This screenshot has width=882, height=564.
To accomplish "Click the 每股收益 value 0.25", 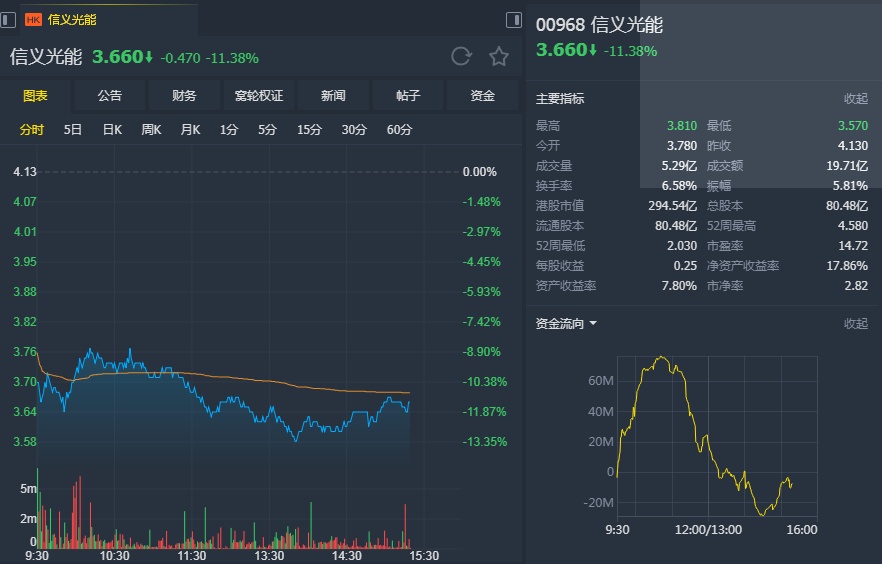I will (685, 265).
